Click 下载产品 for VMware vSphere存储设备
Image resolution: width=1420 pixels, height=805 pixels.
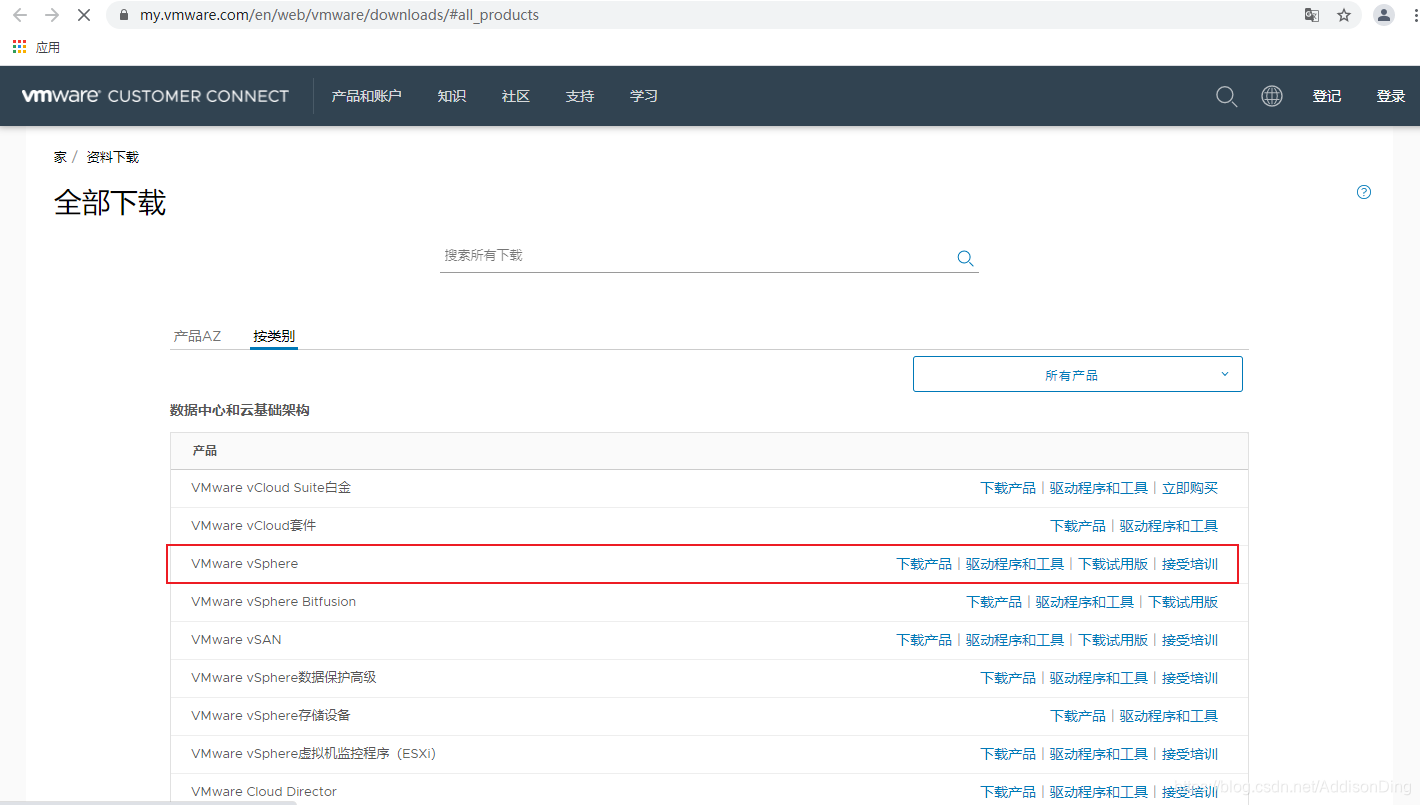[x=1078, y=716]
